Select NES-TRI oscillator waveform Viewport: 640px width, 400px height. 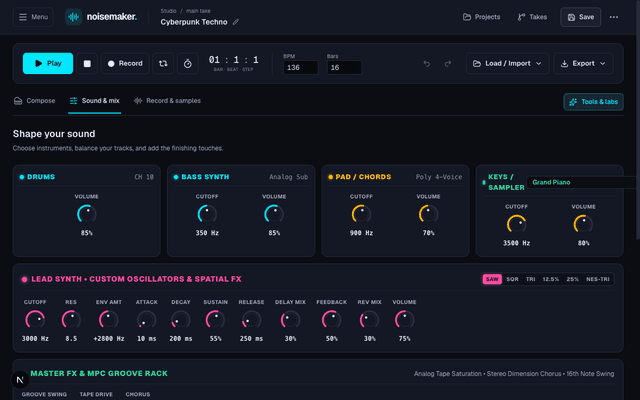coord(598,279)
